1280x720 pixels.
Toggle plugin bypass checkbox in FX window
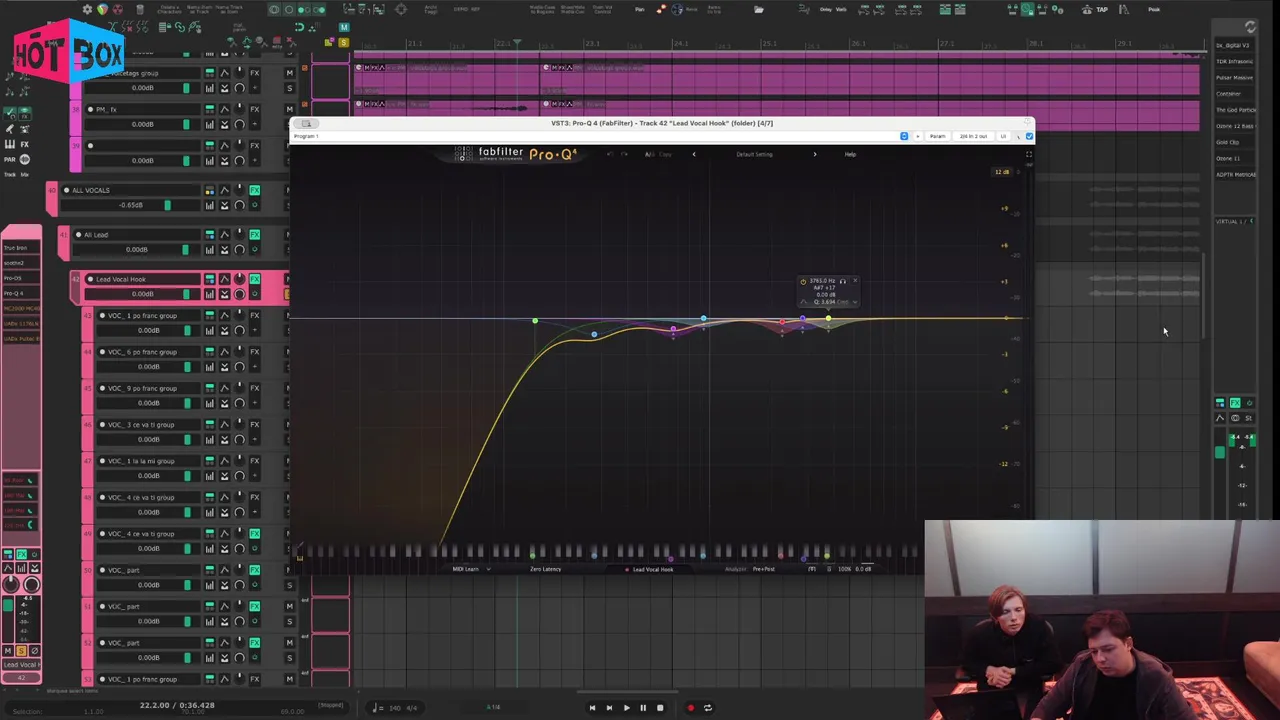coord(1029,136)
